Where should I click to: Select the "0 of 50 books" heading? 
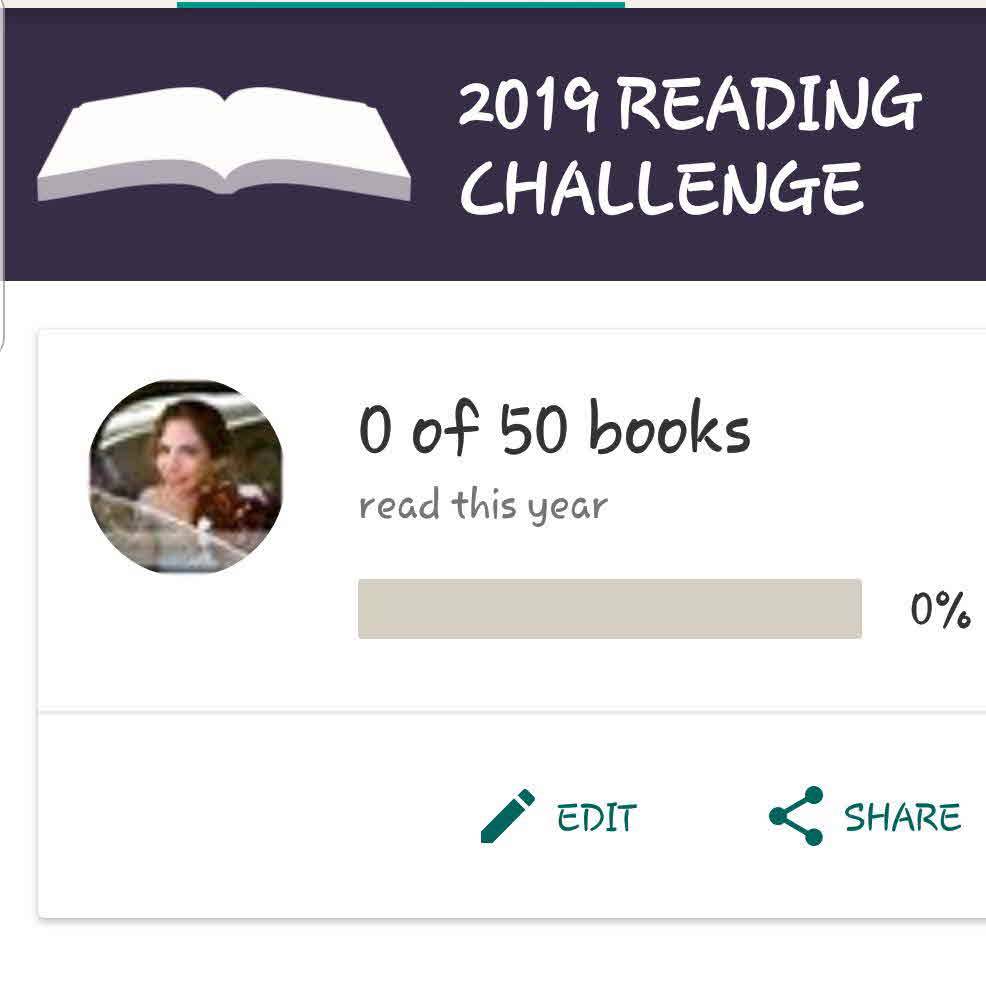click(x=553, y=430)
